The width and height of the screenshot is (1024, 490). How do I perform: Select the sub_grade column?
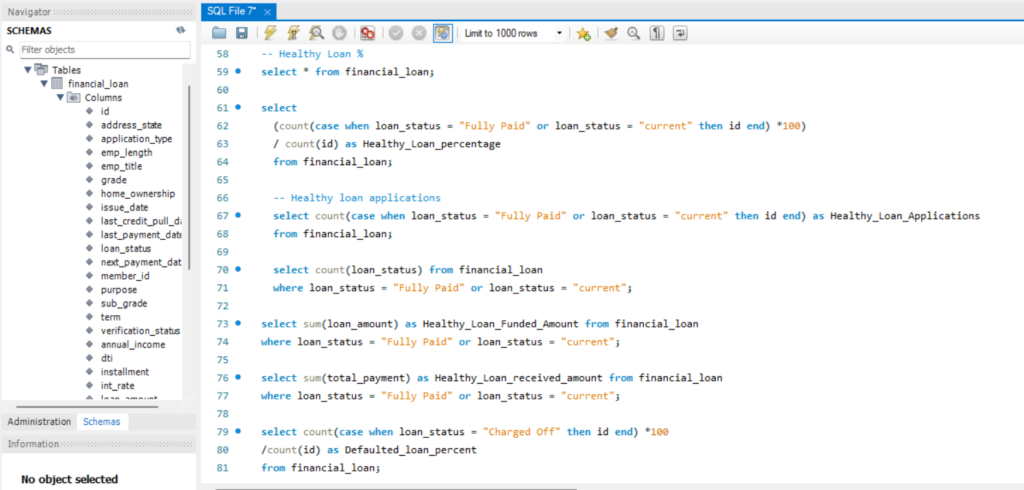click(123, 303)
